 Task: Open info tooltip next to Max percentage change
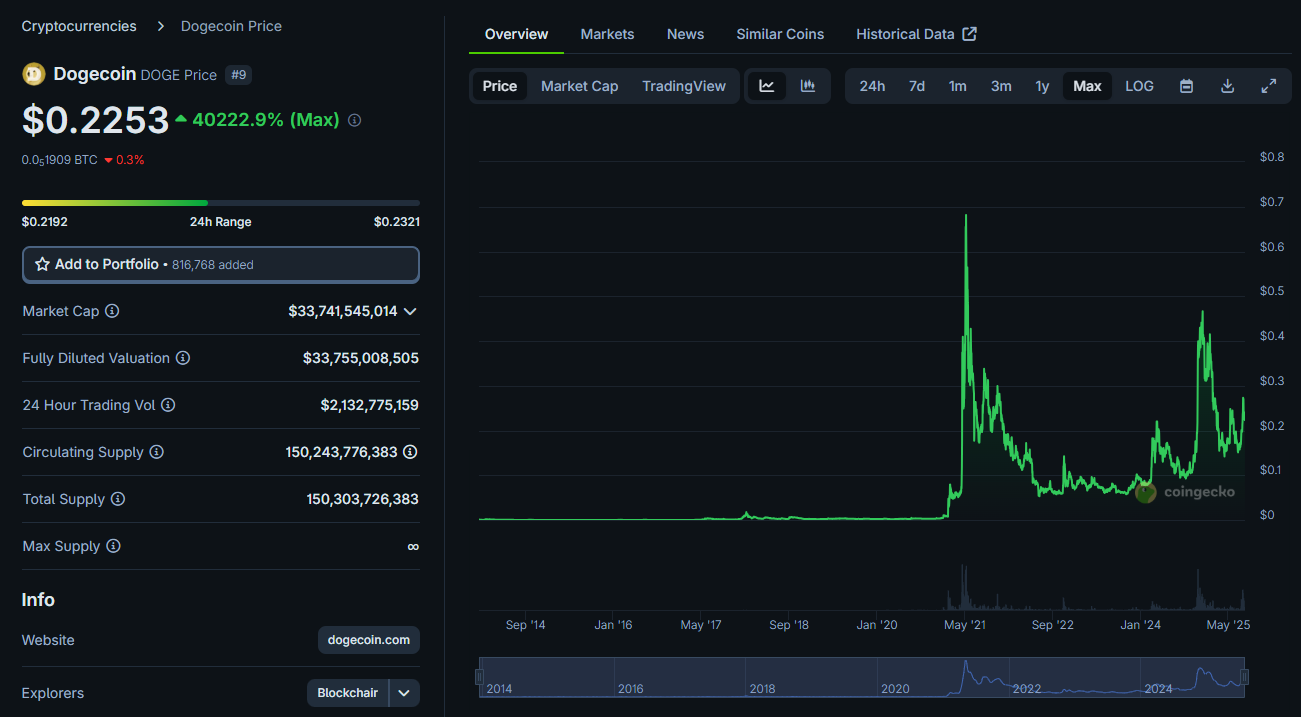[x=354, y=120]
